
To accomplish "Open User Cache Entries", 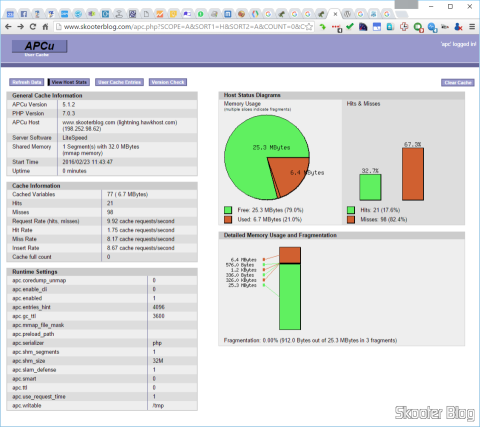I will click(x=119, y=82).
